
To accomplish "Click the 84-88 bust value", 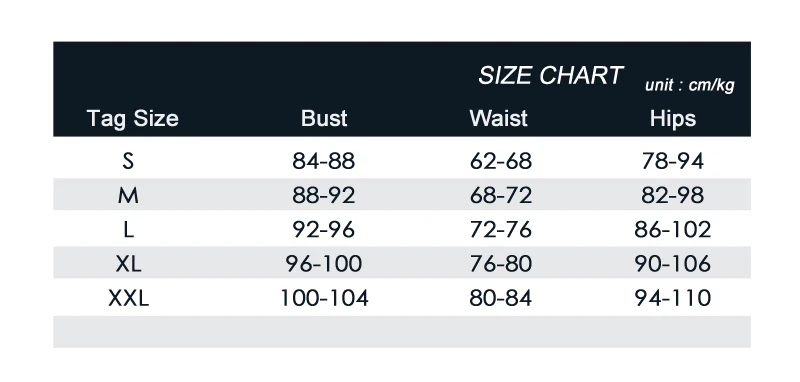I will click(x=323, y=161).
